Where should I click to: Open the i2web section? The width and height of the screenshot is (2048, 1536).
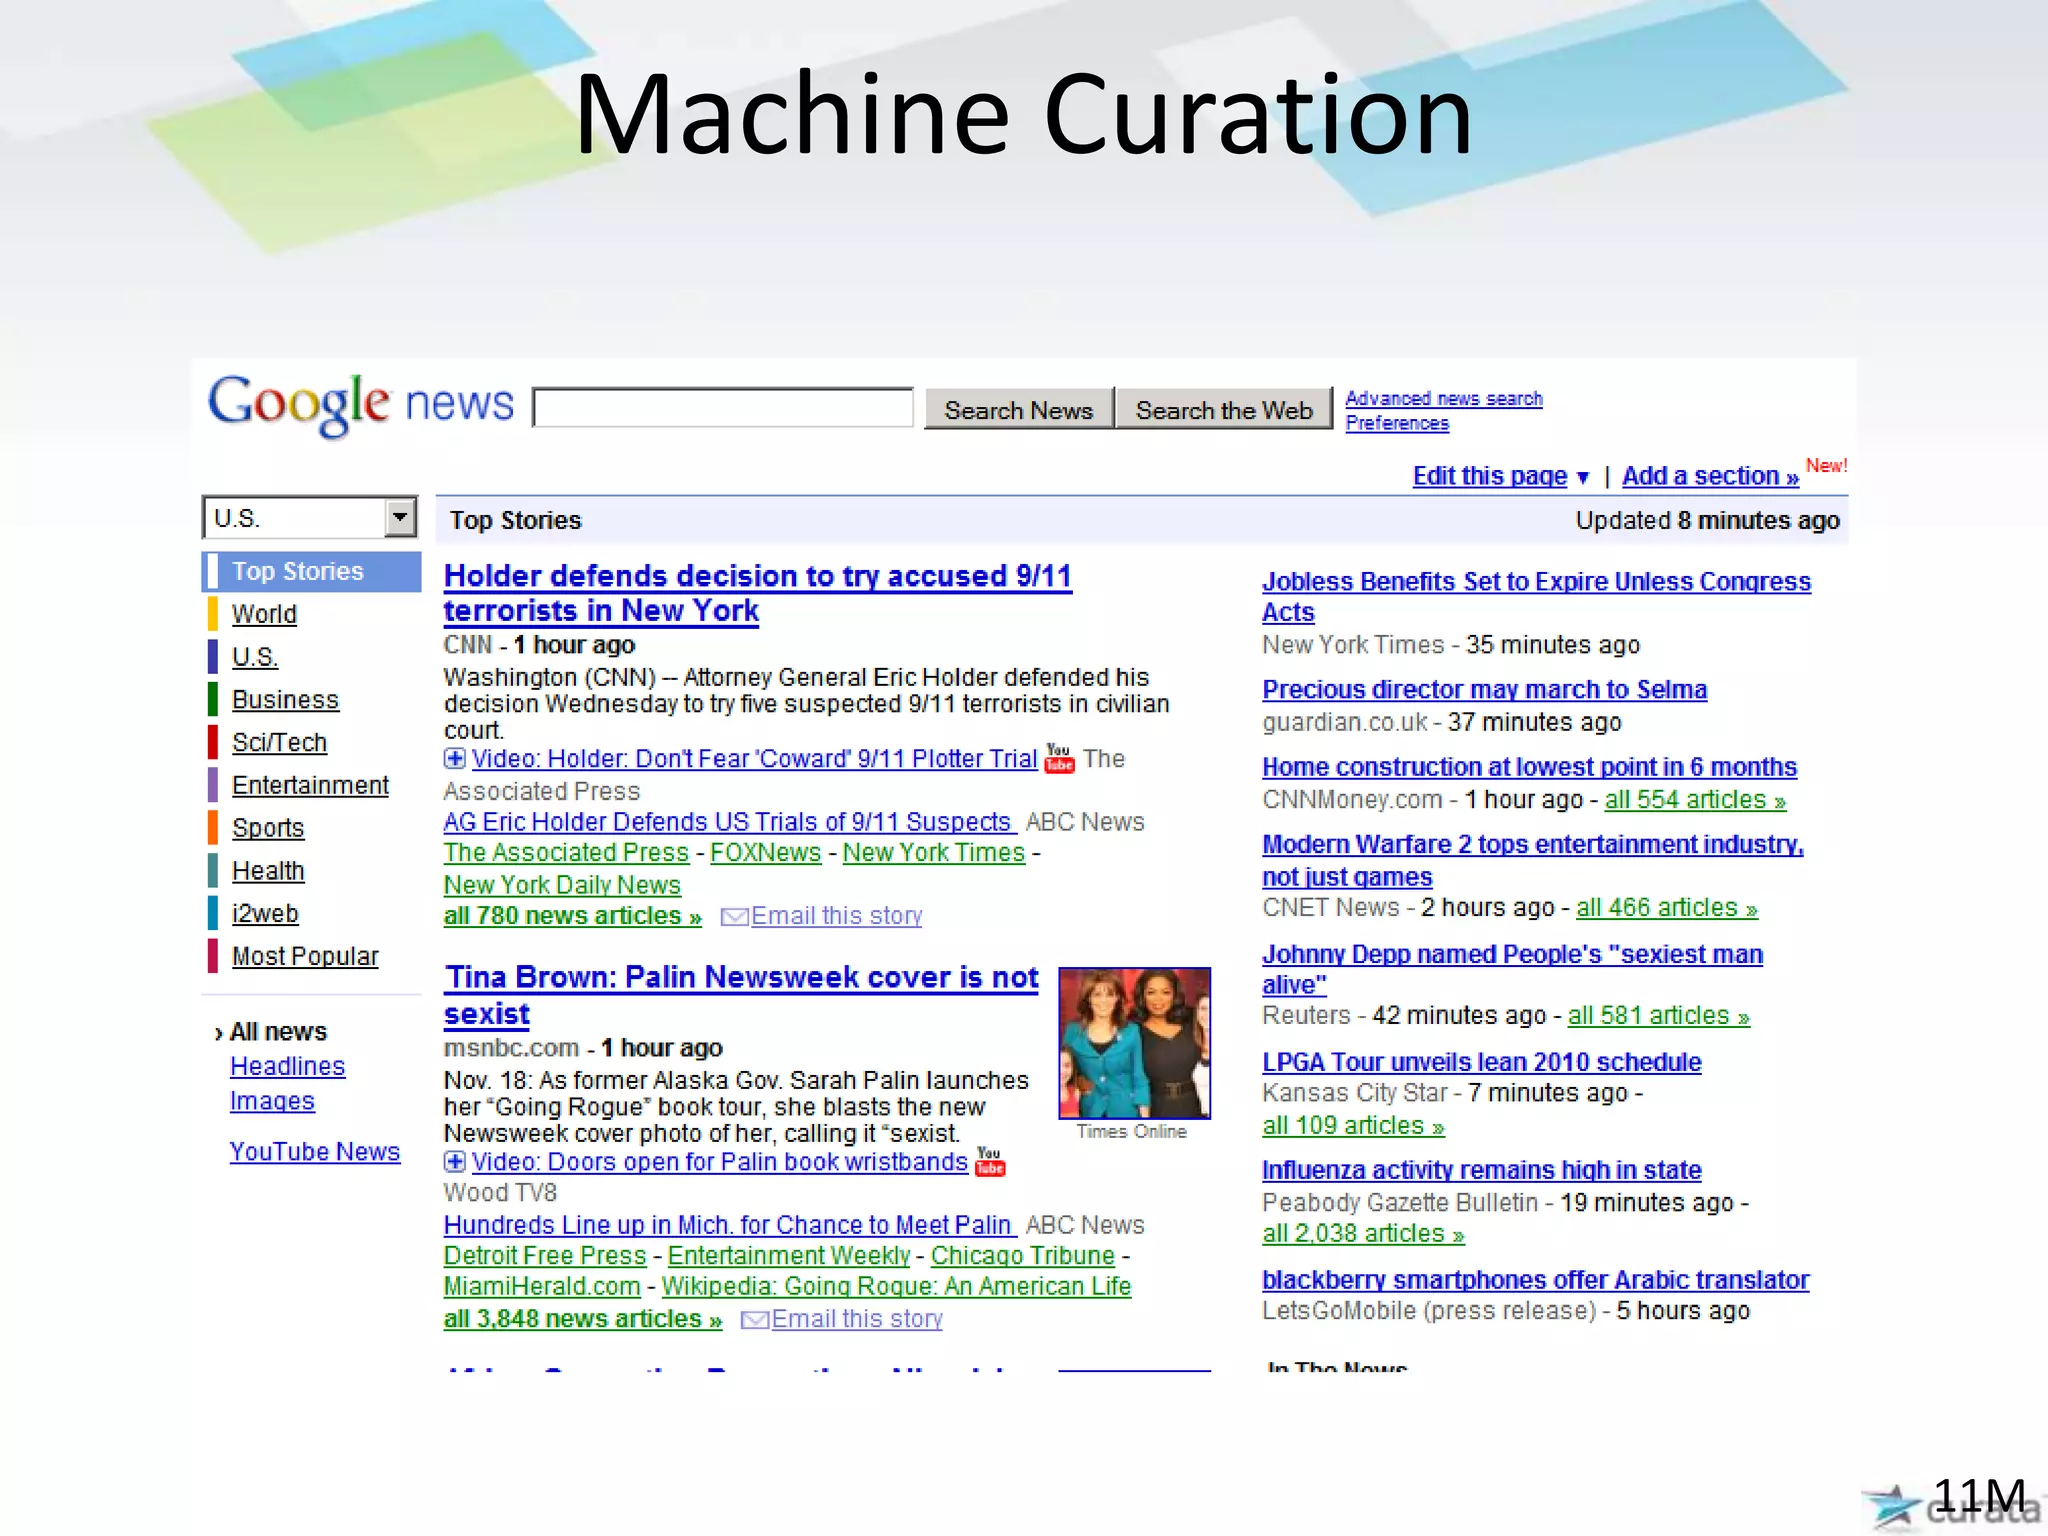265,914
